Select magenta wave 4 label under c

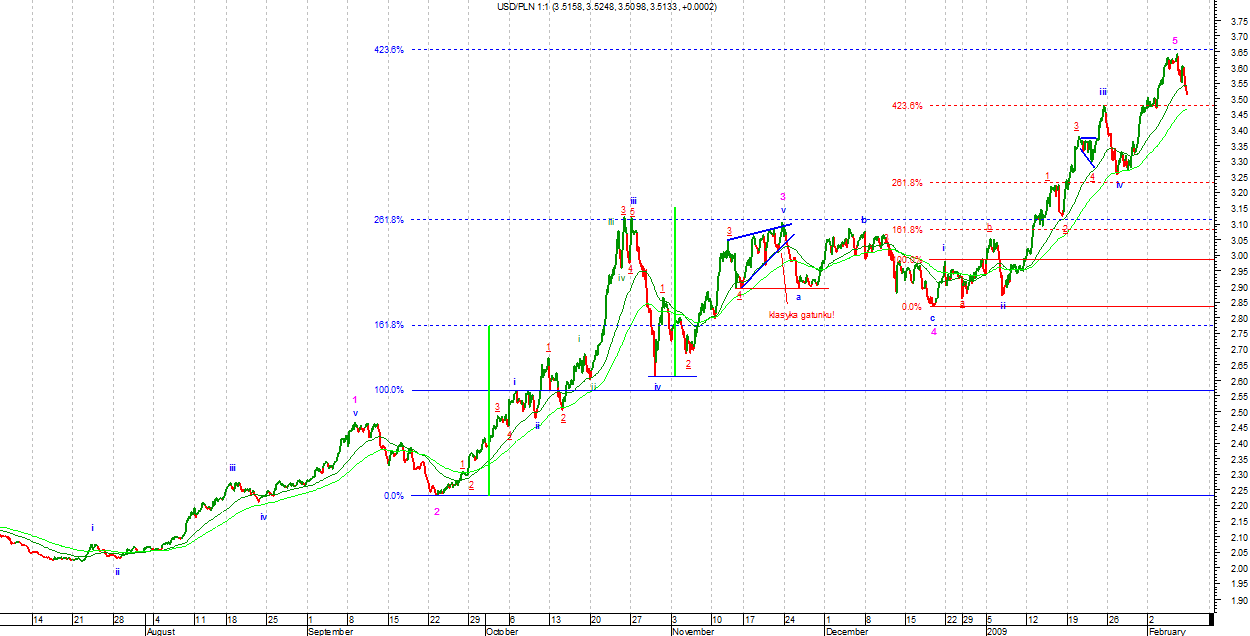[x=934, y=331]
